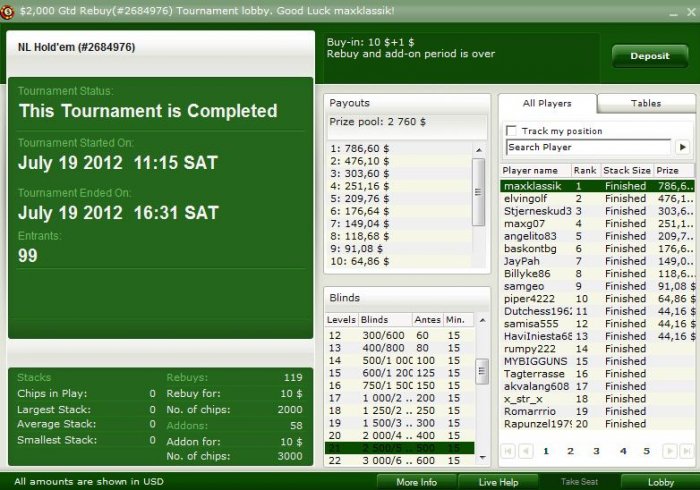Select blinds level 13 row 400/800

pyautogui.click(x=400, y=348)
